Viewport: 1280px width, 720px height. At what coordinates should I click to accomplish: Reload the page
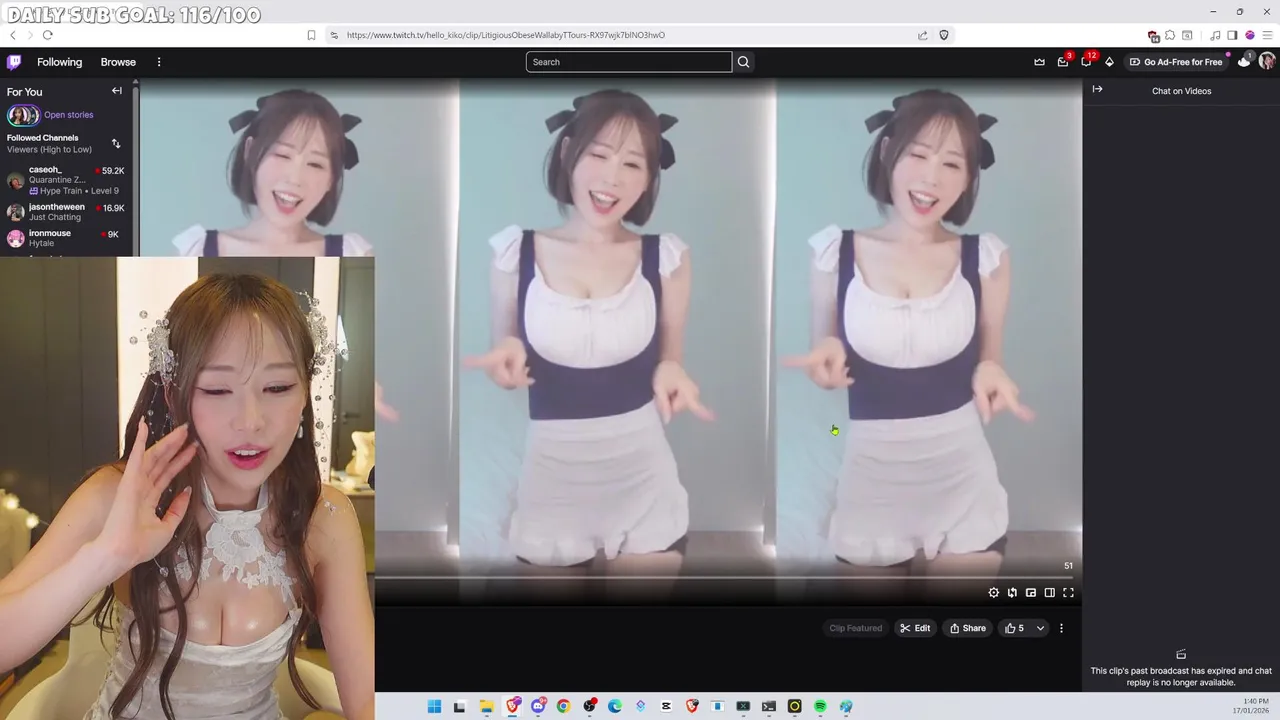coord(47,35)
